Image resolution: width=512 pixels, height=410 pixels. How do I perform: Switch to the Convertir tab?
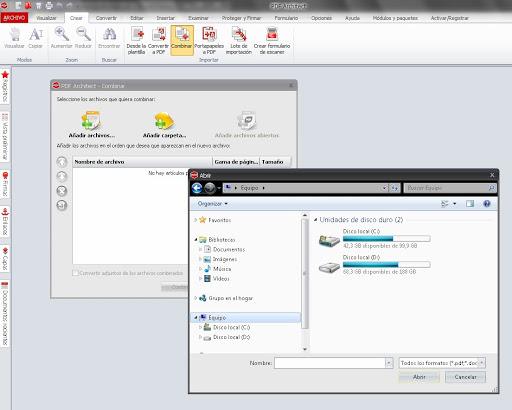pyautogui.click(x=106, y=18)
